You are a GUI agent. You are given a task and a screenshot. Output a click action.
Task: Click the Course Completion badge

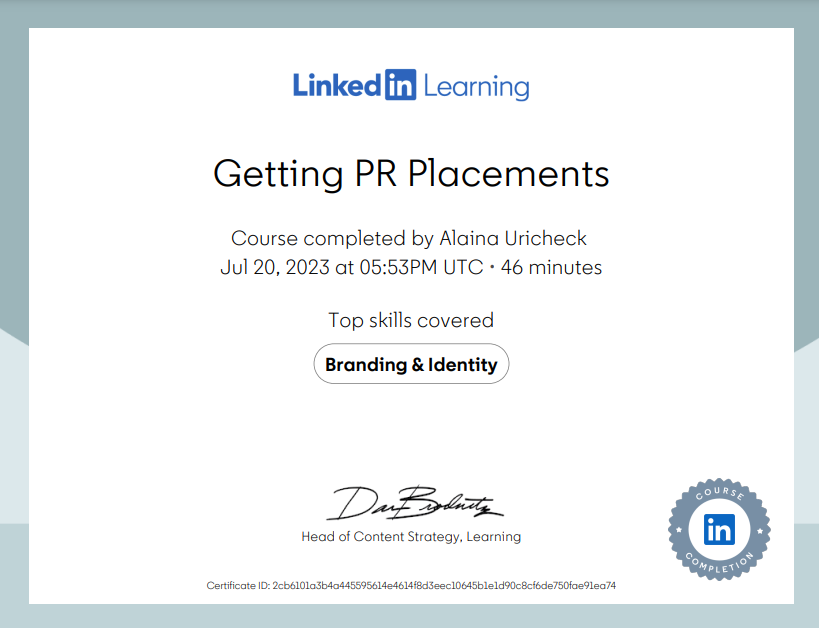719,529
